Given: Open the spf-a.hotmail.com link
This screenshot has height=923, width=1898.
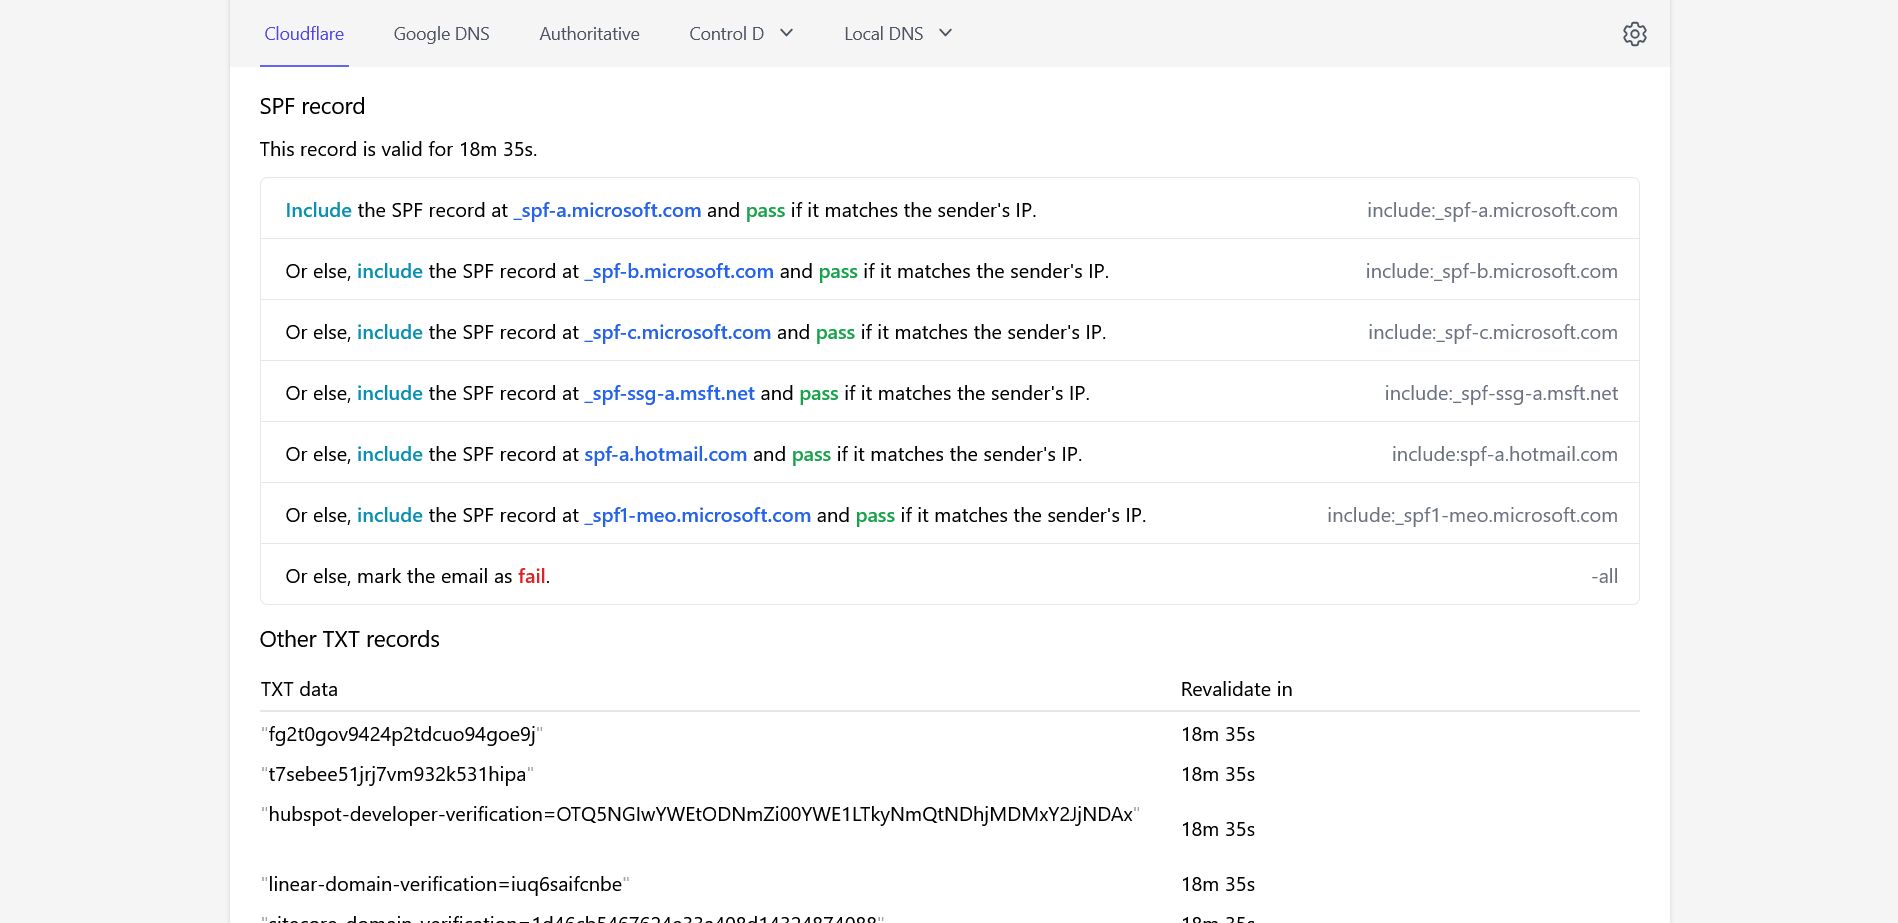Looking at the screenshot, I should pos(665,454).
